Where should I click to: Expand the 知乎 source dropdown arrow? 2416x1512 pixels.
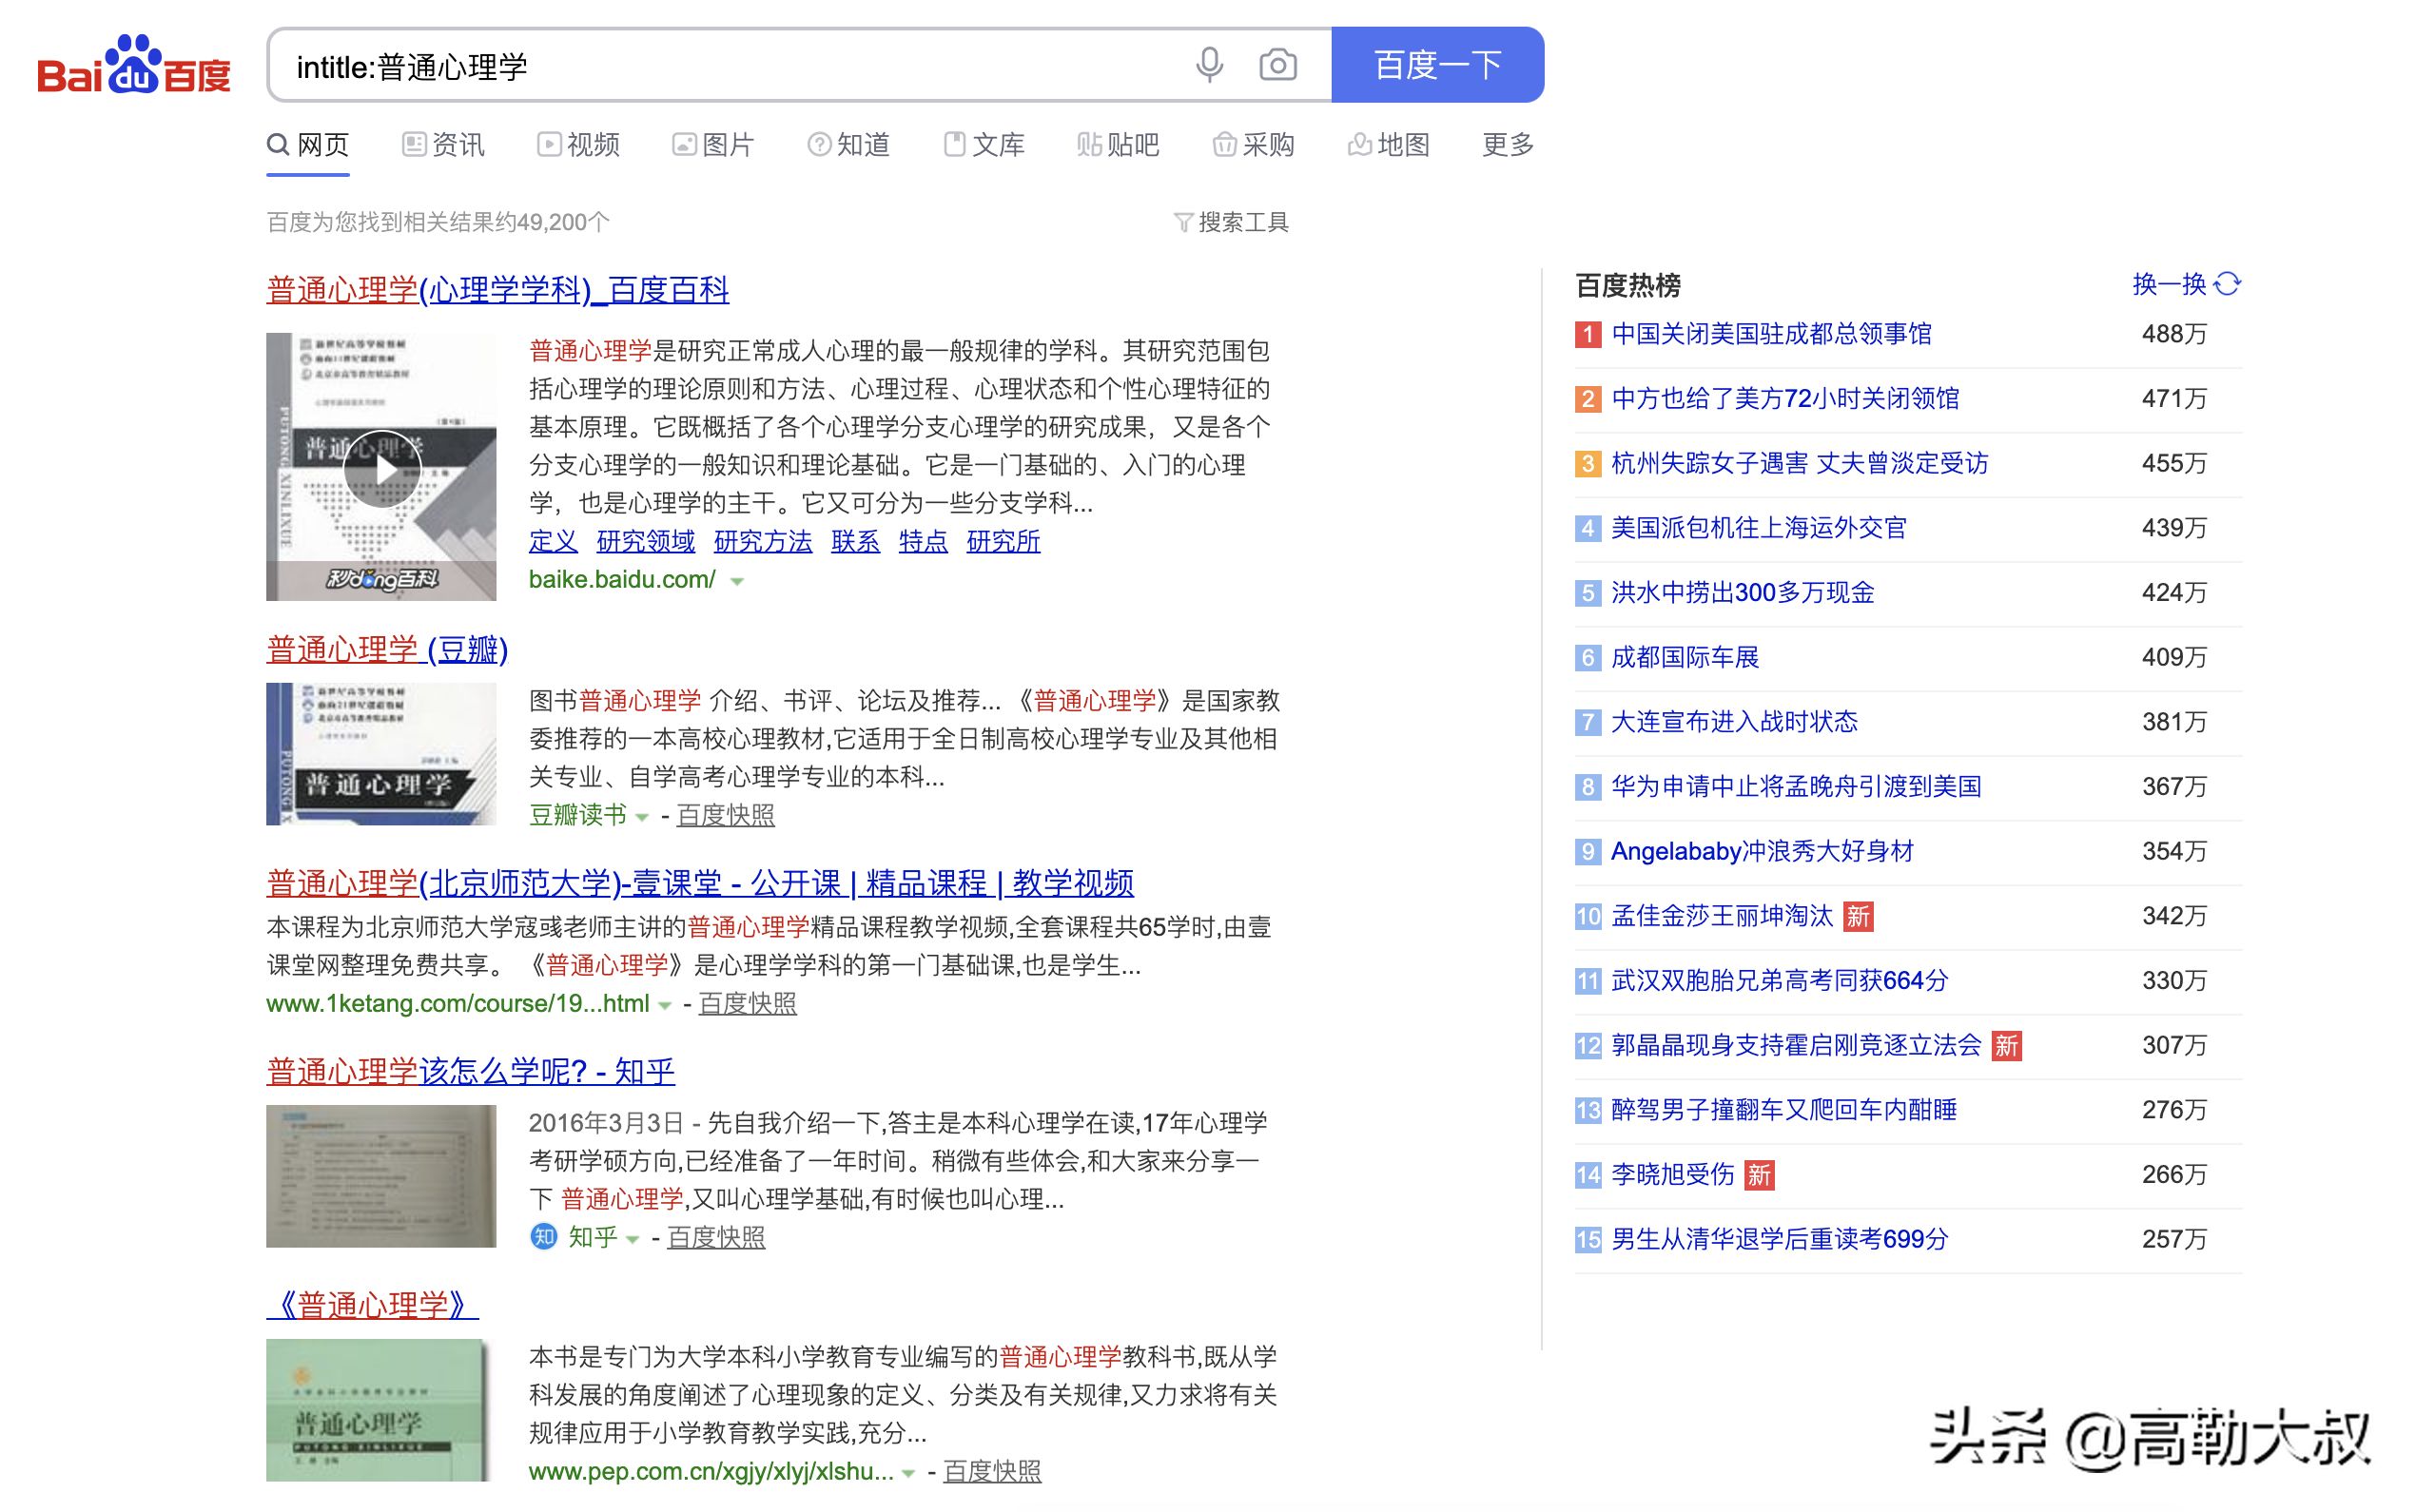tap(632, 1239)
